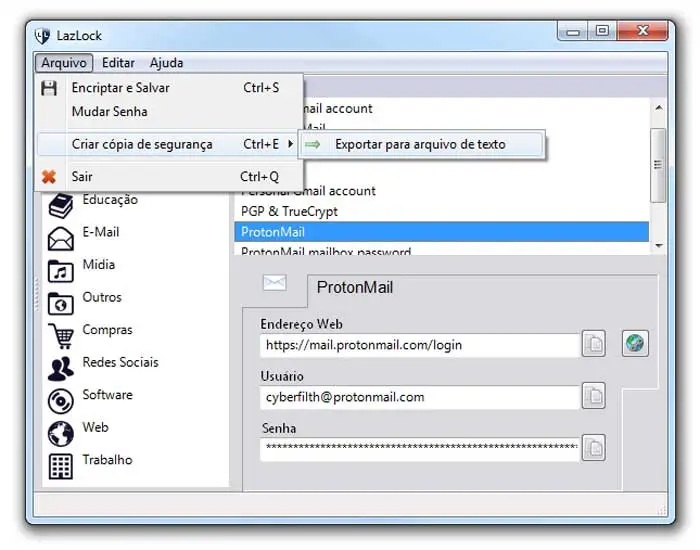Screen dimensions: 700x550
Task: Copy the Endereço Web value
Action: pyautogui.click(x=593, y=343)
